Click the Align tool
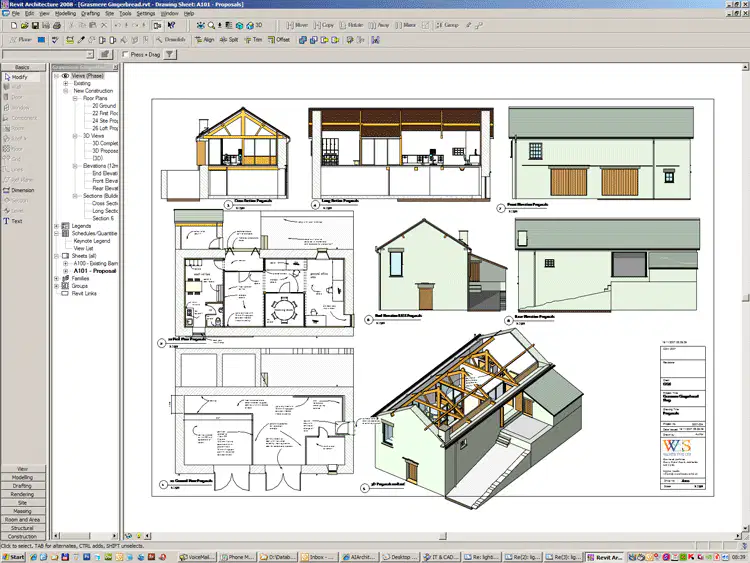Image resolution: width=750 pixels, height=563 pixels. point(205,40)
